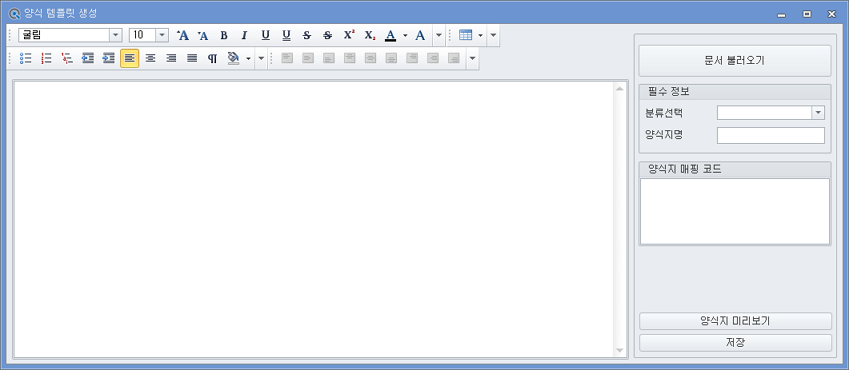Center-align the paragraph
Image resolution: width=849 pixels, height=370 pixels.
tap(151, 58)
